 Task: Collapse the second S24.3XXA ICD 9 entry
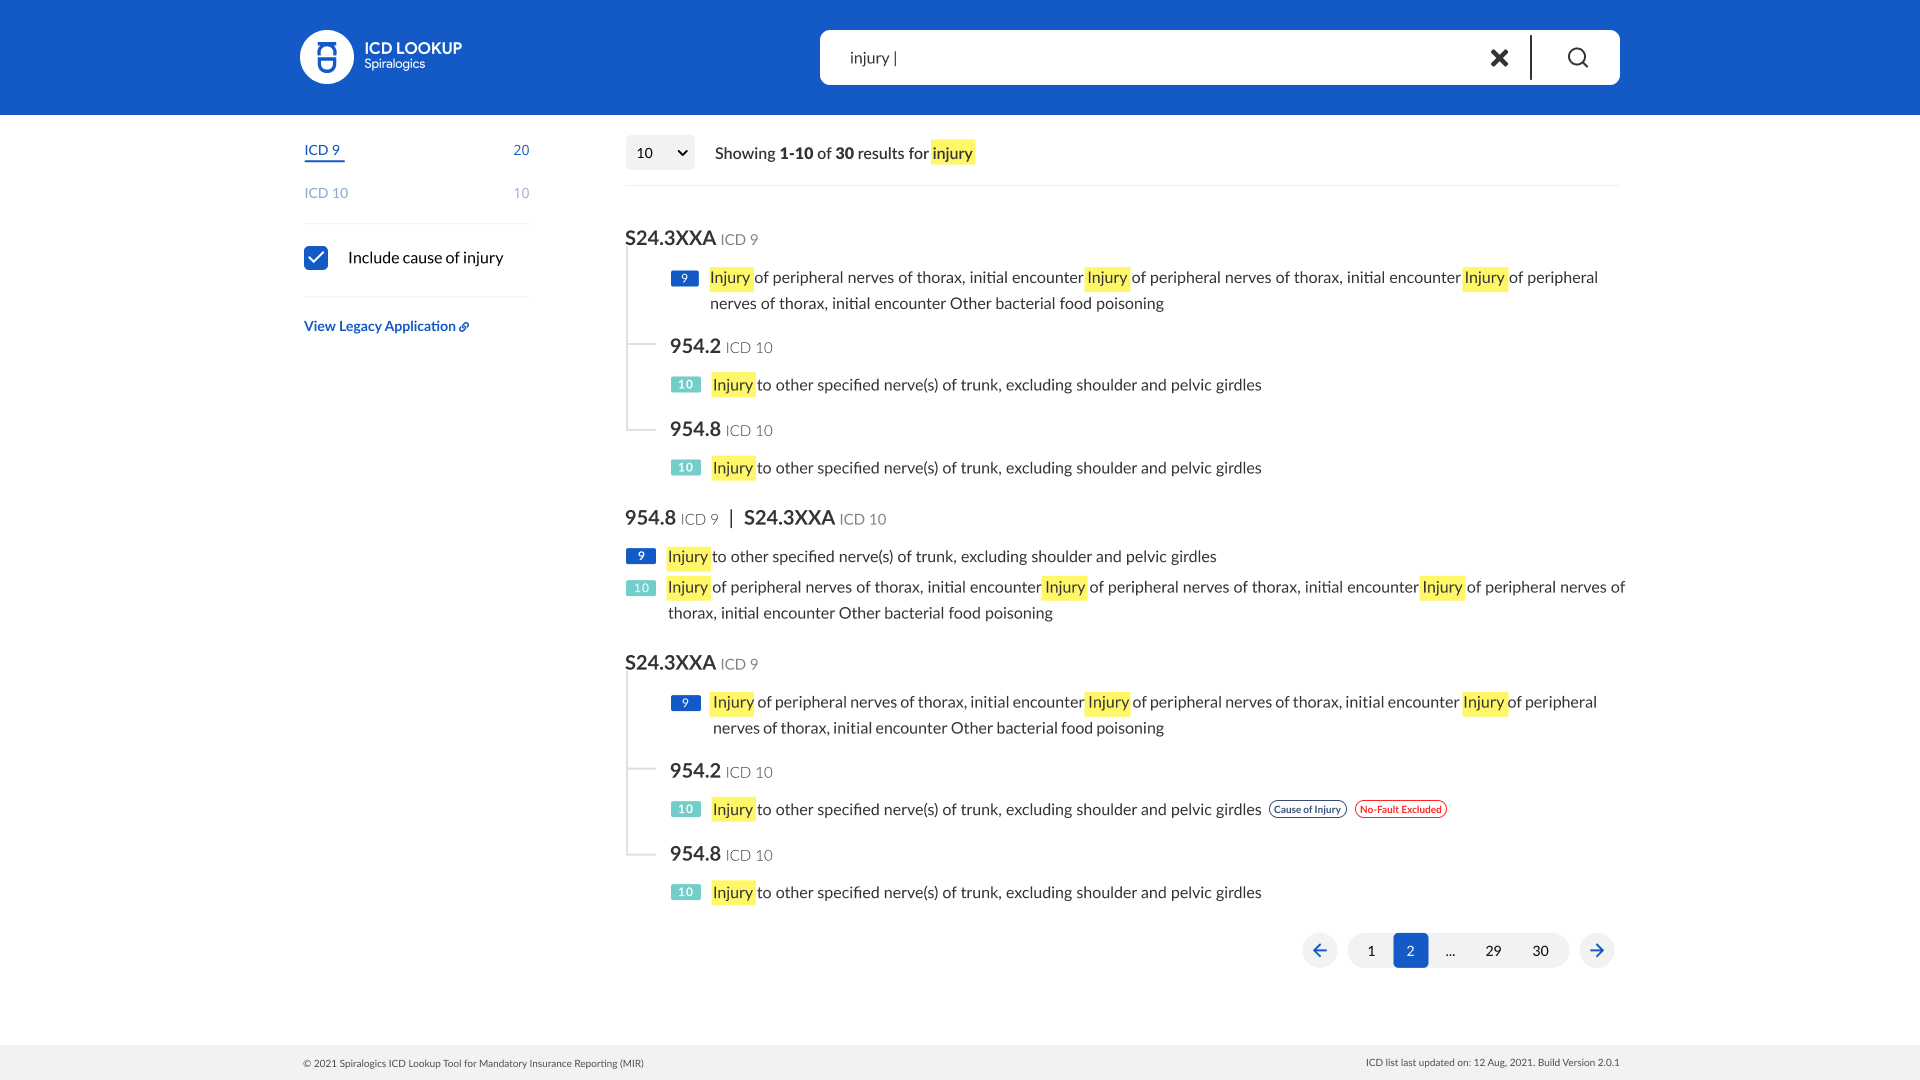pyautogui.click(x=670, y=662)
